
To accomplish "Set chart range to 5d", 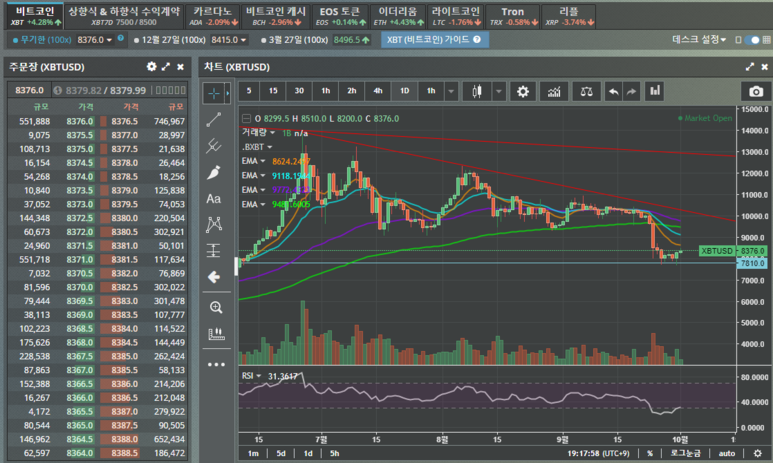I will click(281, 453).
